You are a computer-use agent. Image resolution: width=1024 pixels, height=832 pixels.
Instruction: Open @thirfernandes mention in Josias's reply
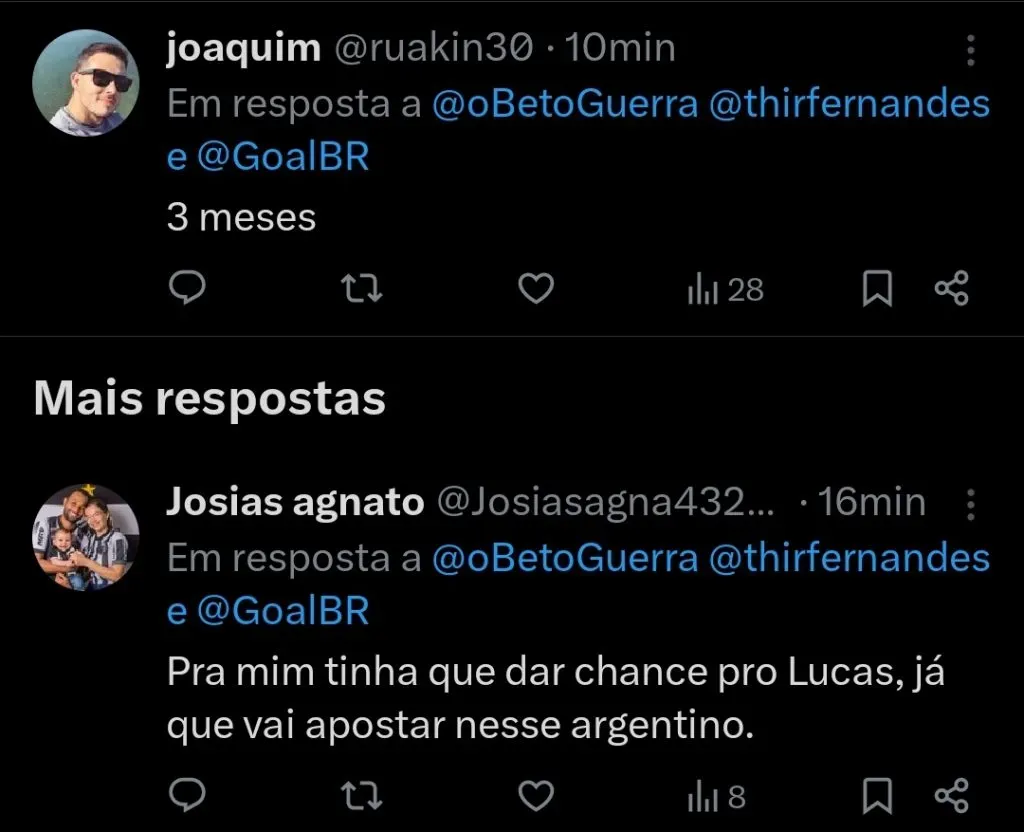(x=849, y=558)
